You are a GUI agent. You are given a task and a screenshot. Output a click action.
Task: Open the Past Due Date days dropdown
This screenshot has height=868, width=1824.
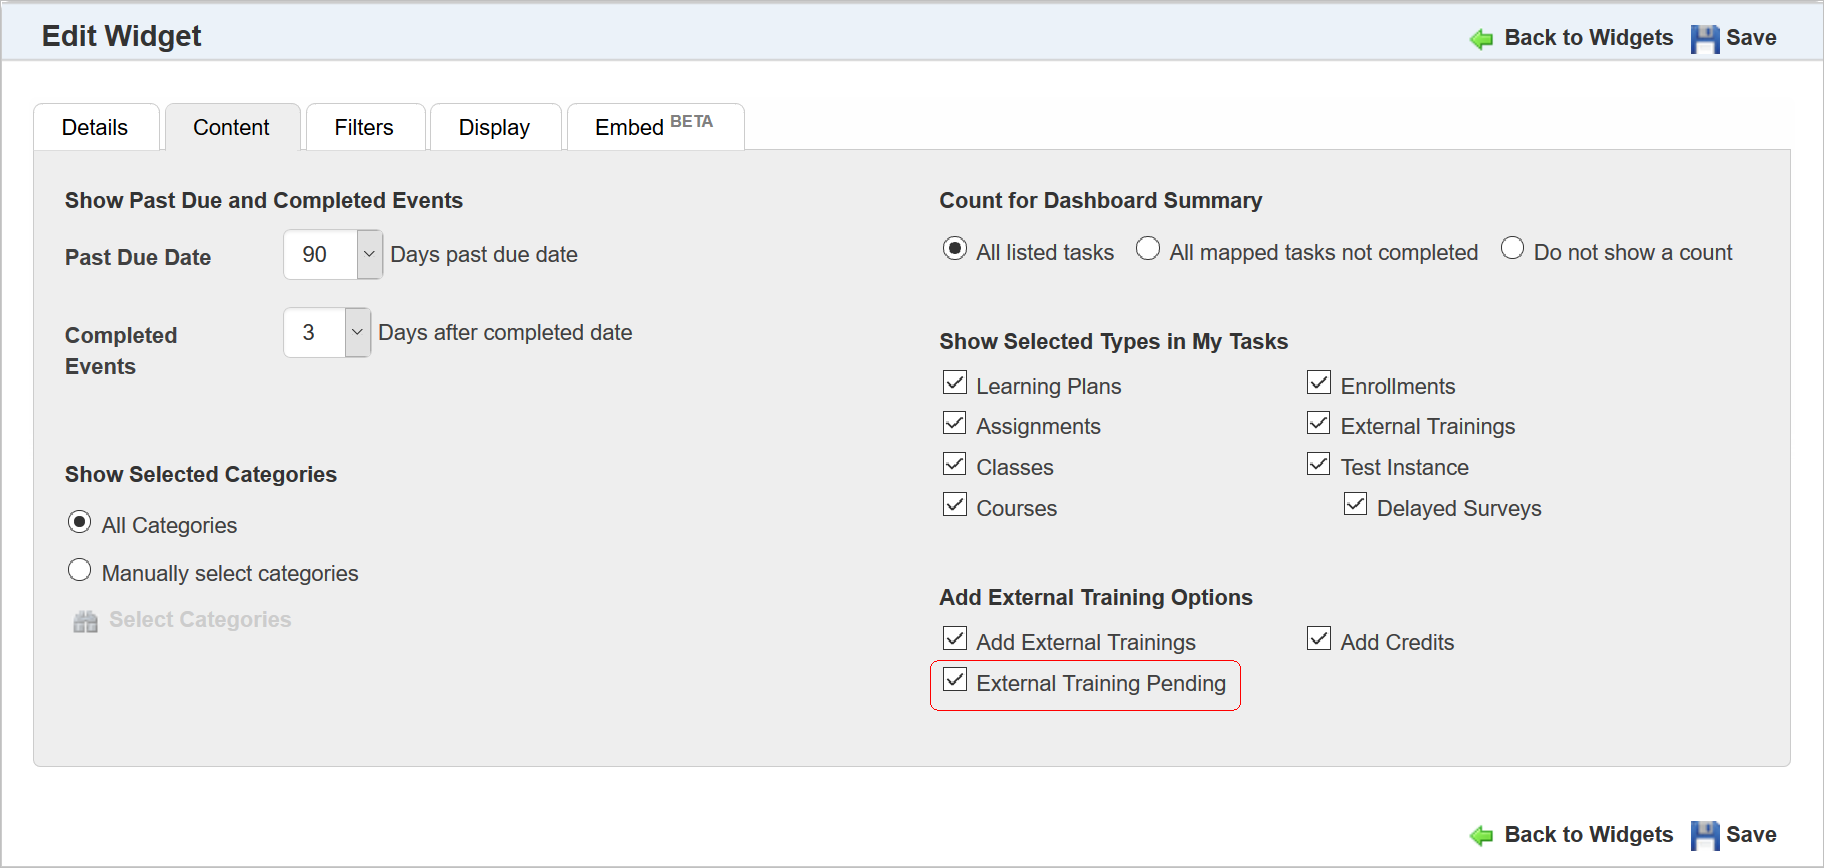369,255
